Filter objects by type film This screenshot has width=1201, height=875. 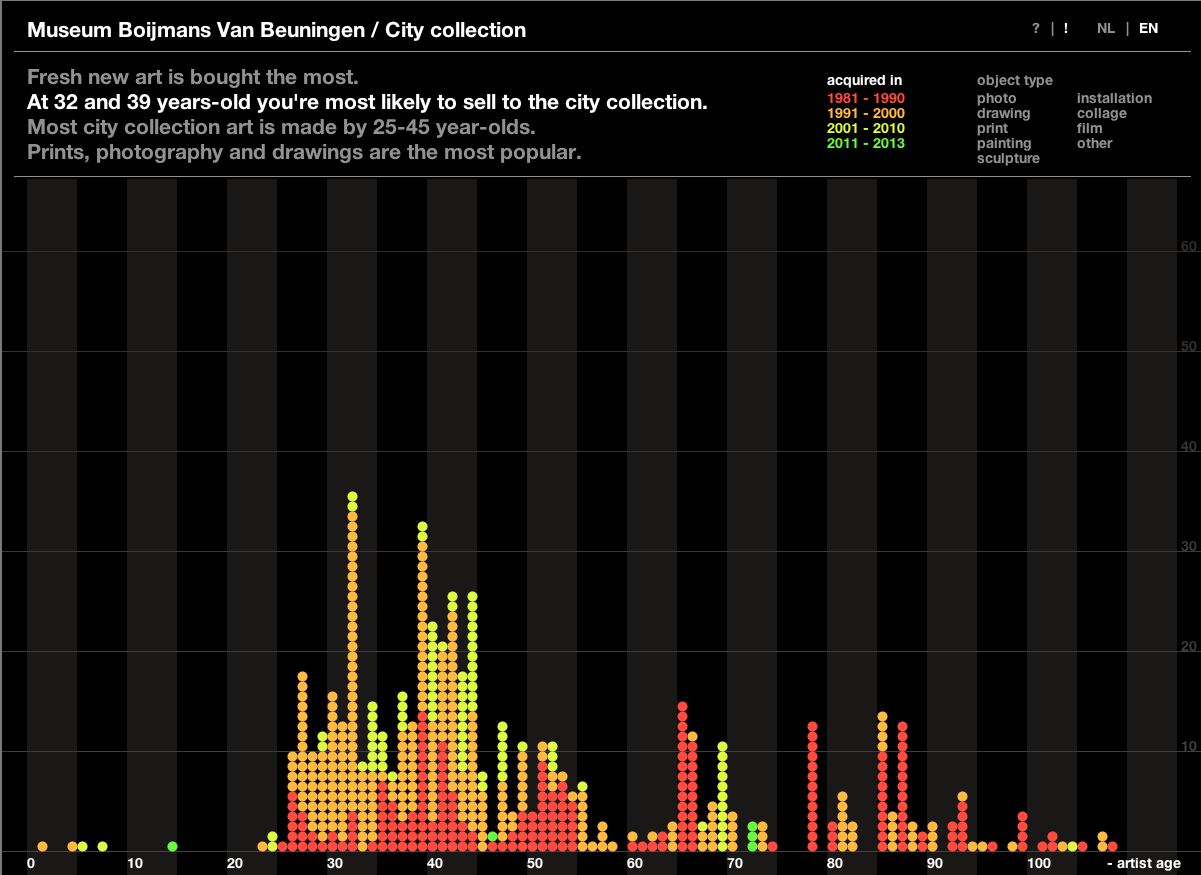click(1089, 128)
